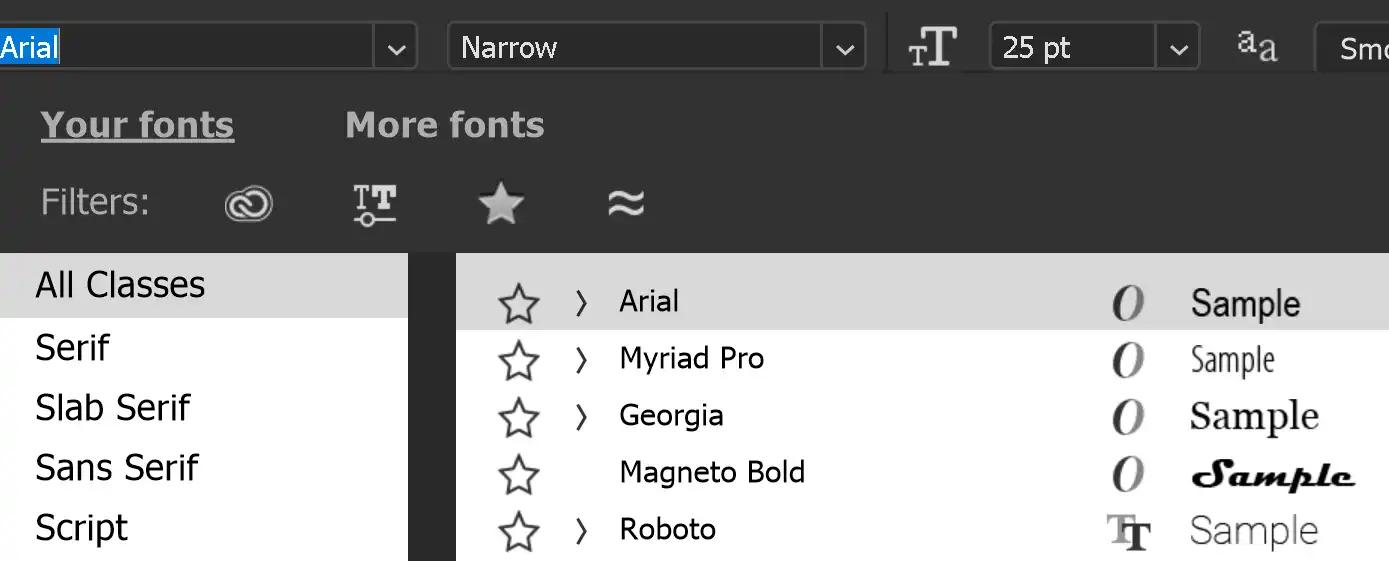Show favorite fonts filter star

(x=500, y=204)
